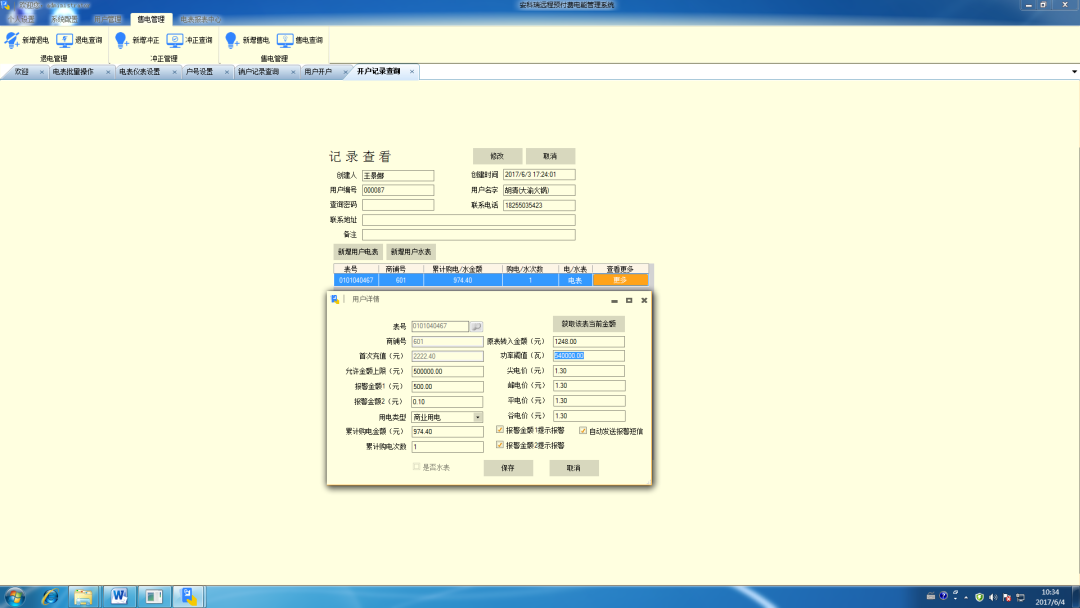This screenshot has width=1080, height=608.
Task: Open the 户号设置 document tab
Action: click(200, 72)
